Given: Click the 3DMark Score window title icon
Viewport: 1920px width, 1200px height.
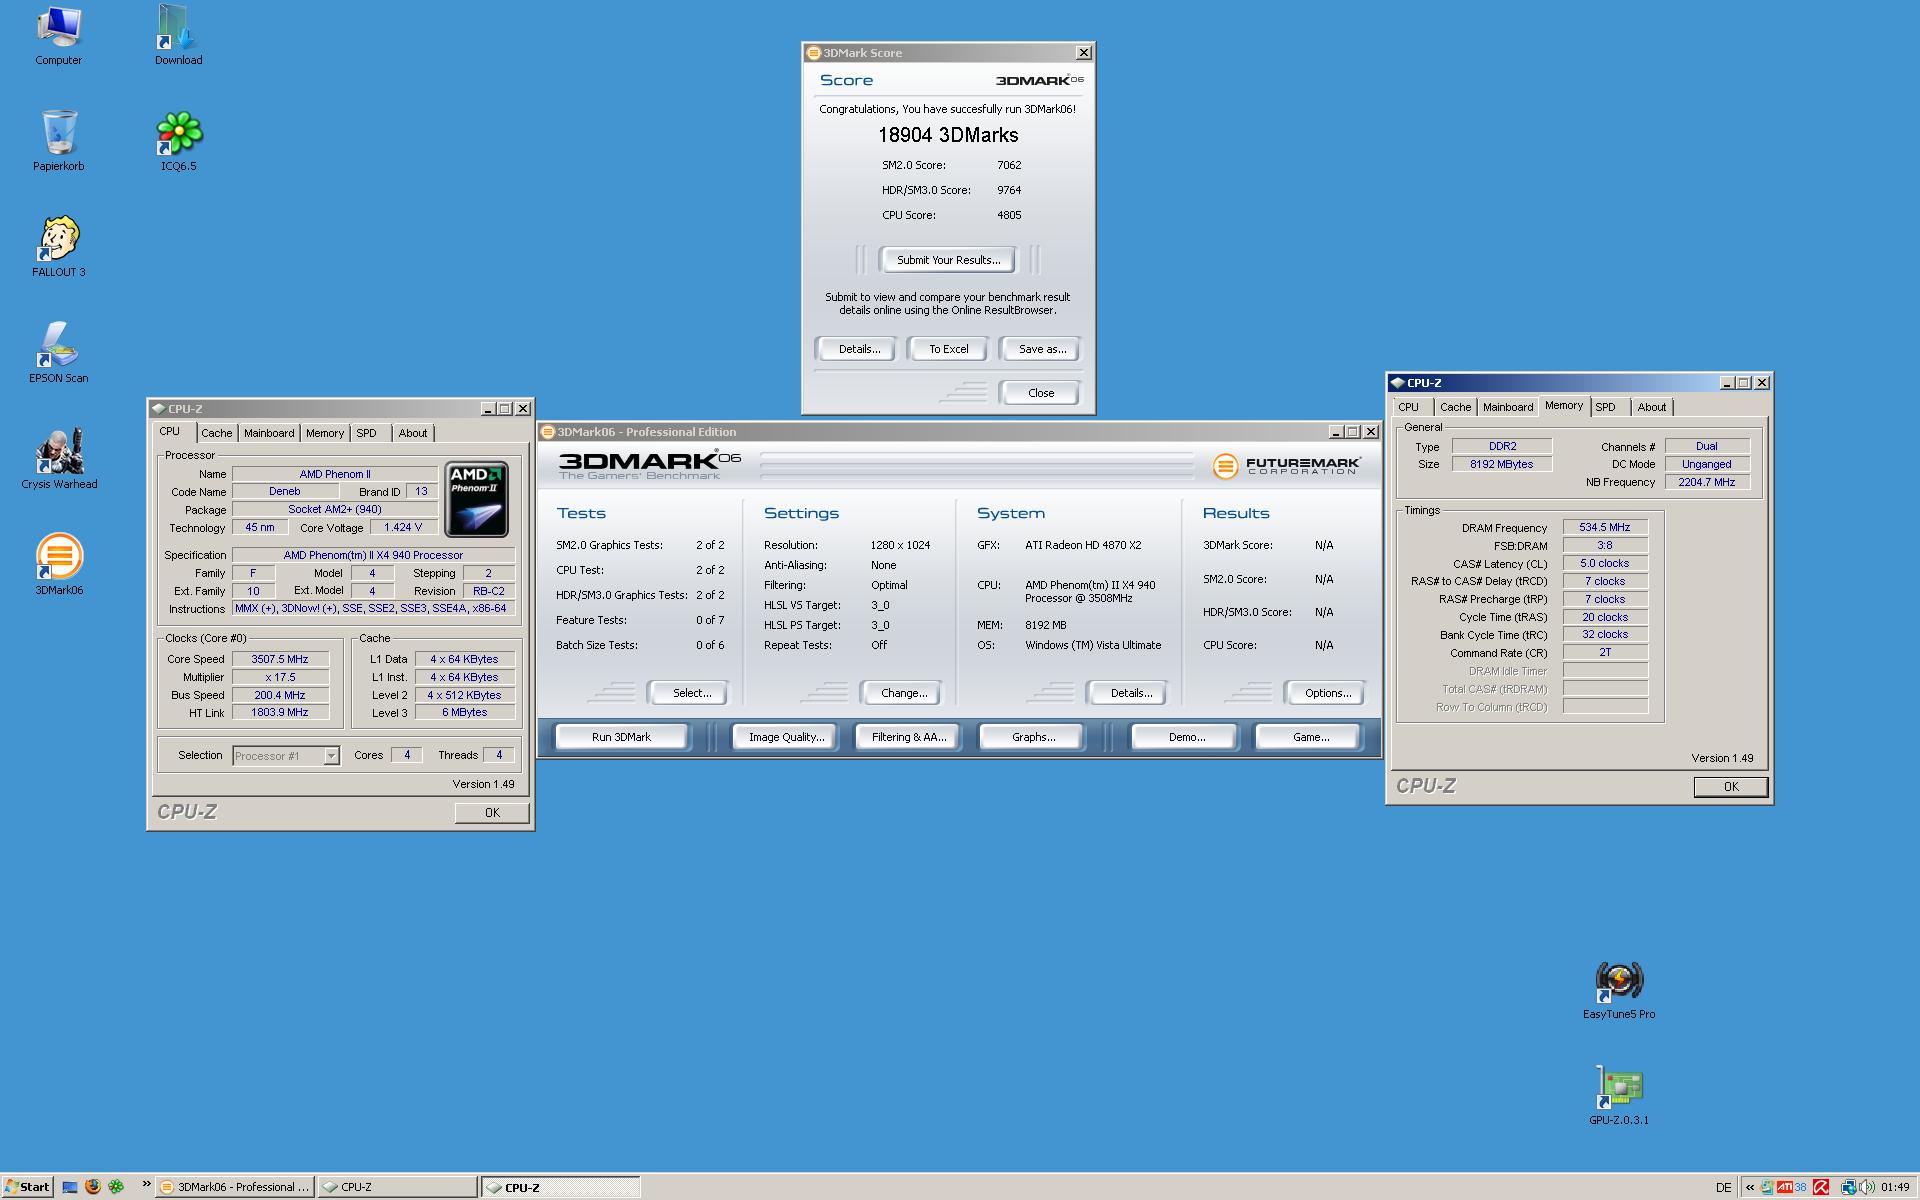Looking at the screenshot, I should click(x=814, y=53).
